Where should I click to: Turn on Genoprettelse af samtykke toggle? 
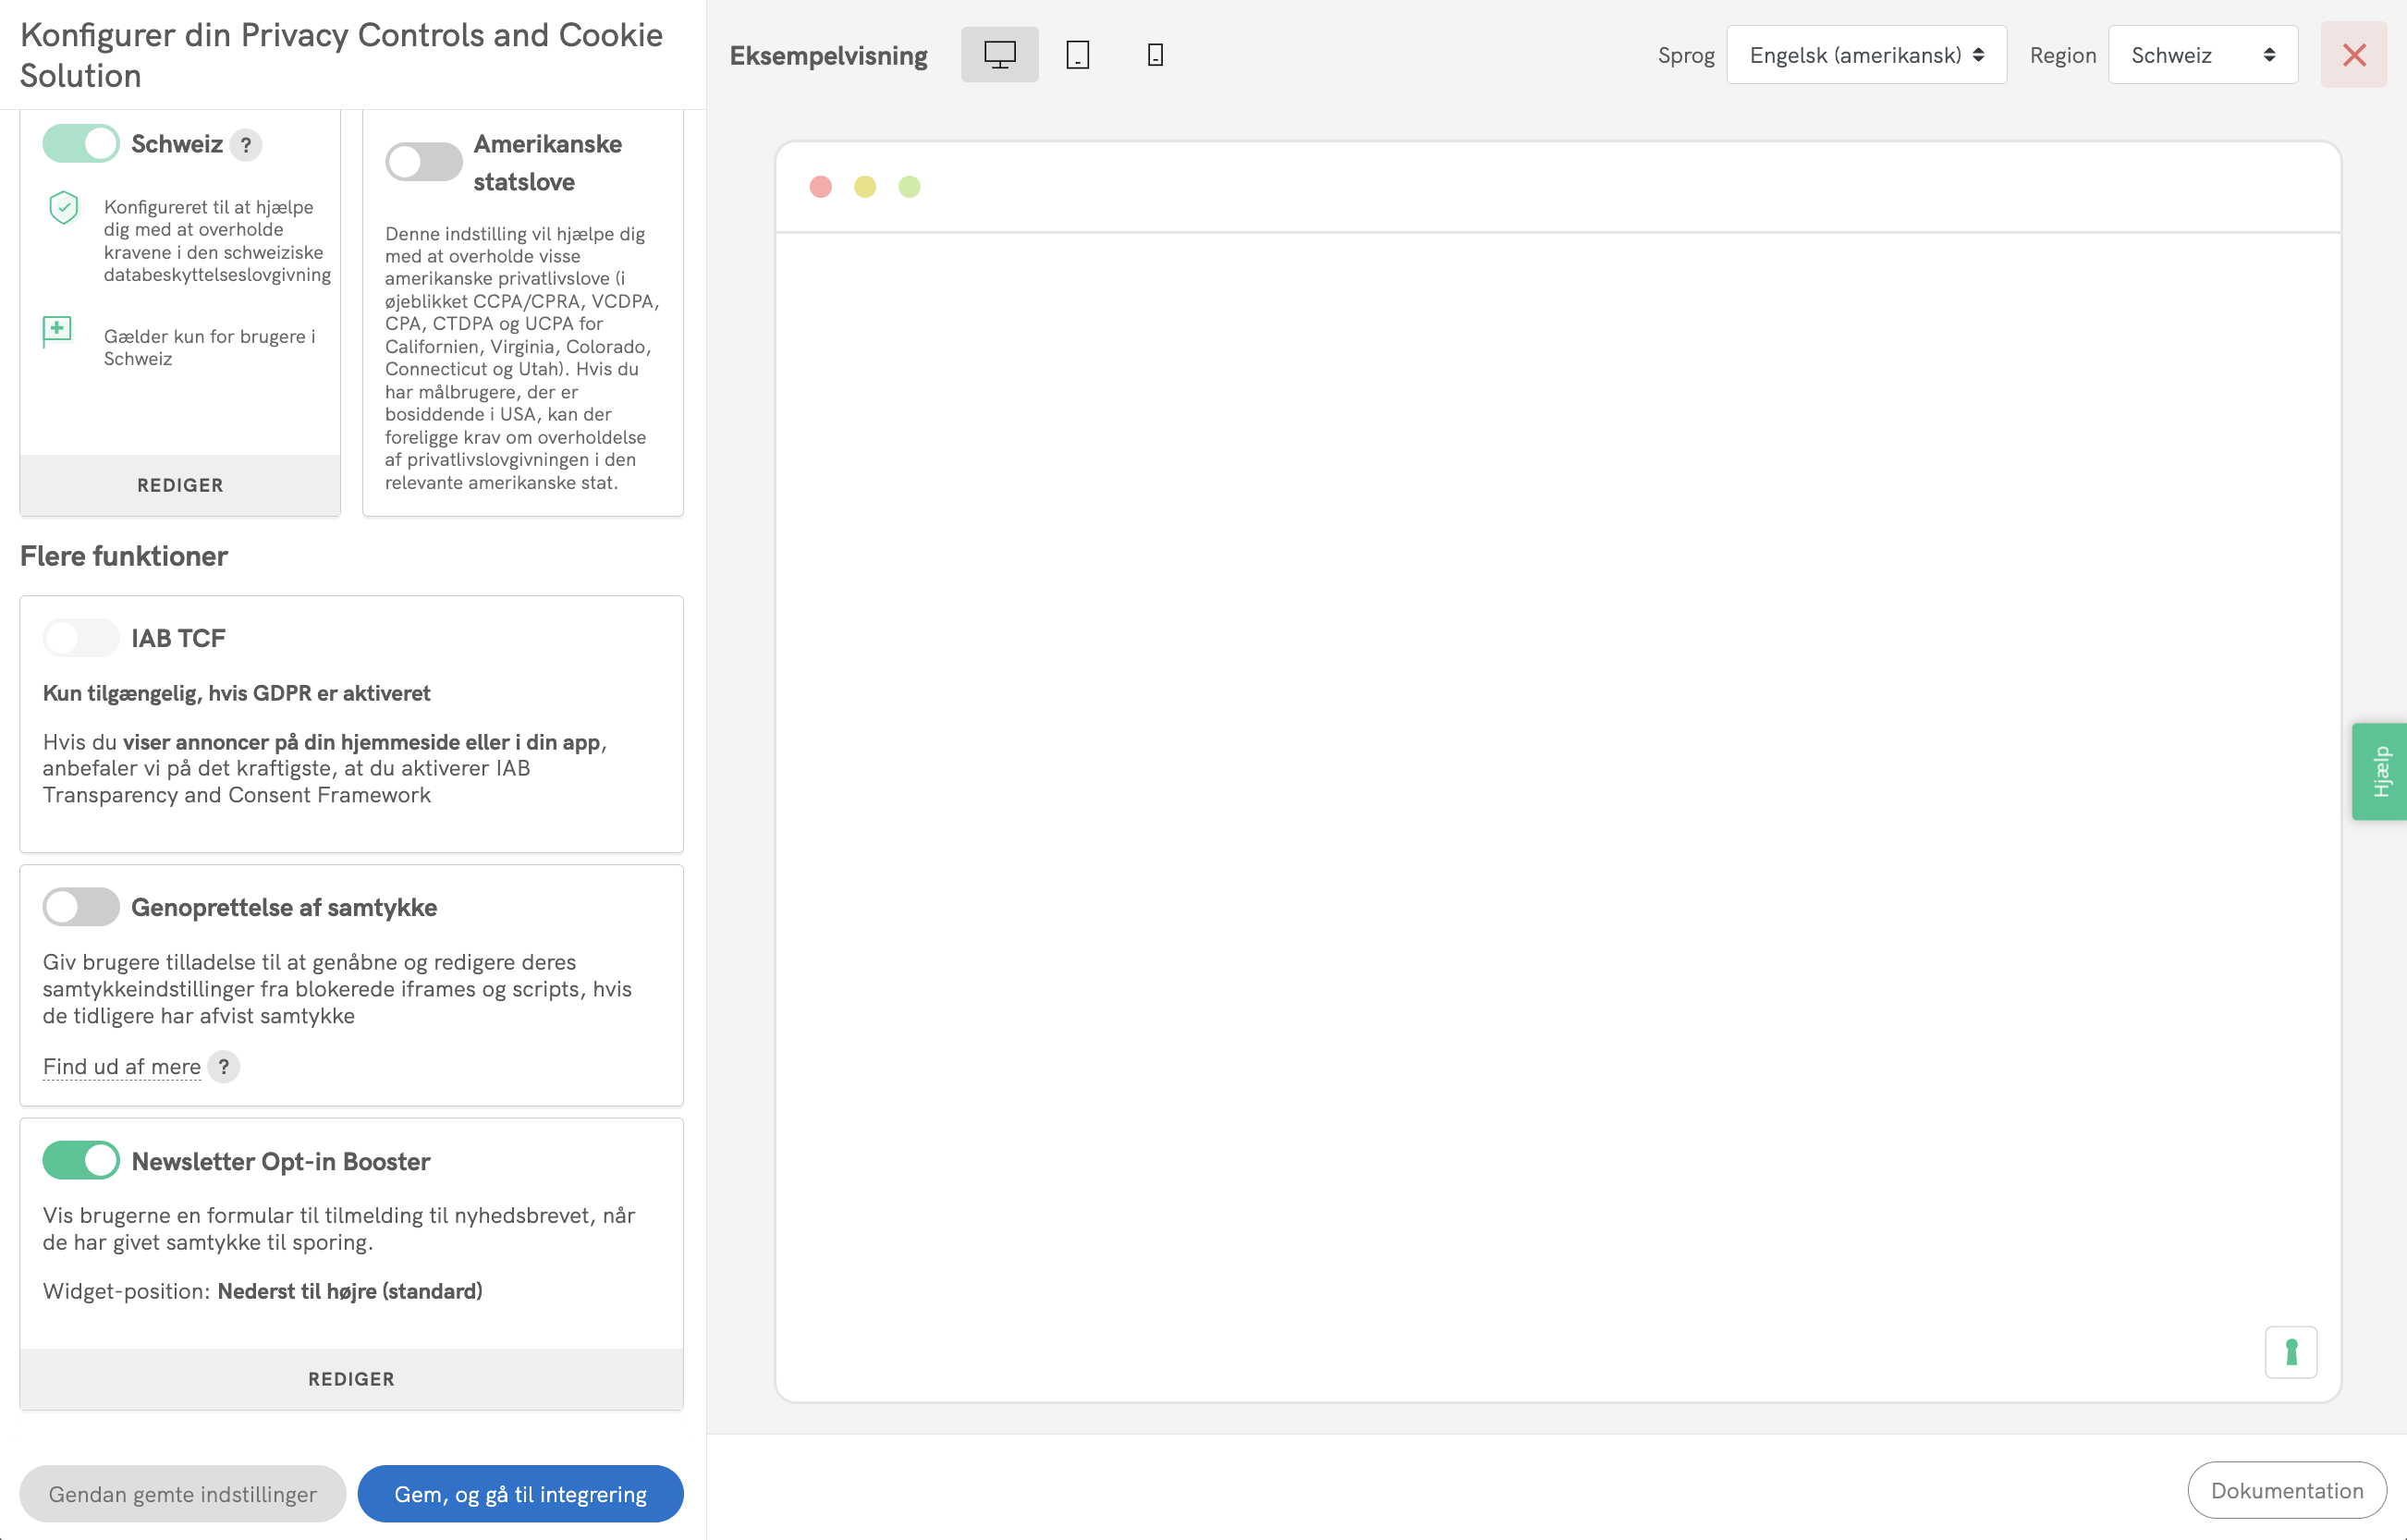[x=81, y=907]
